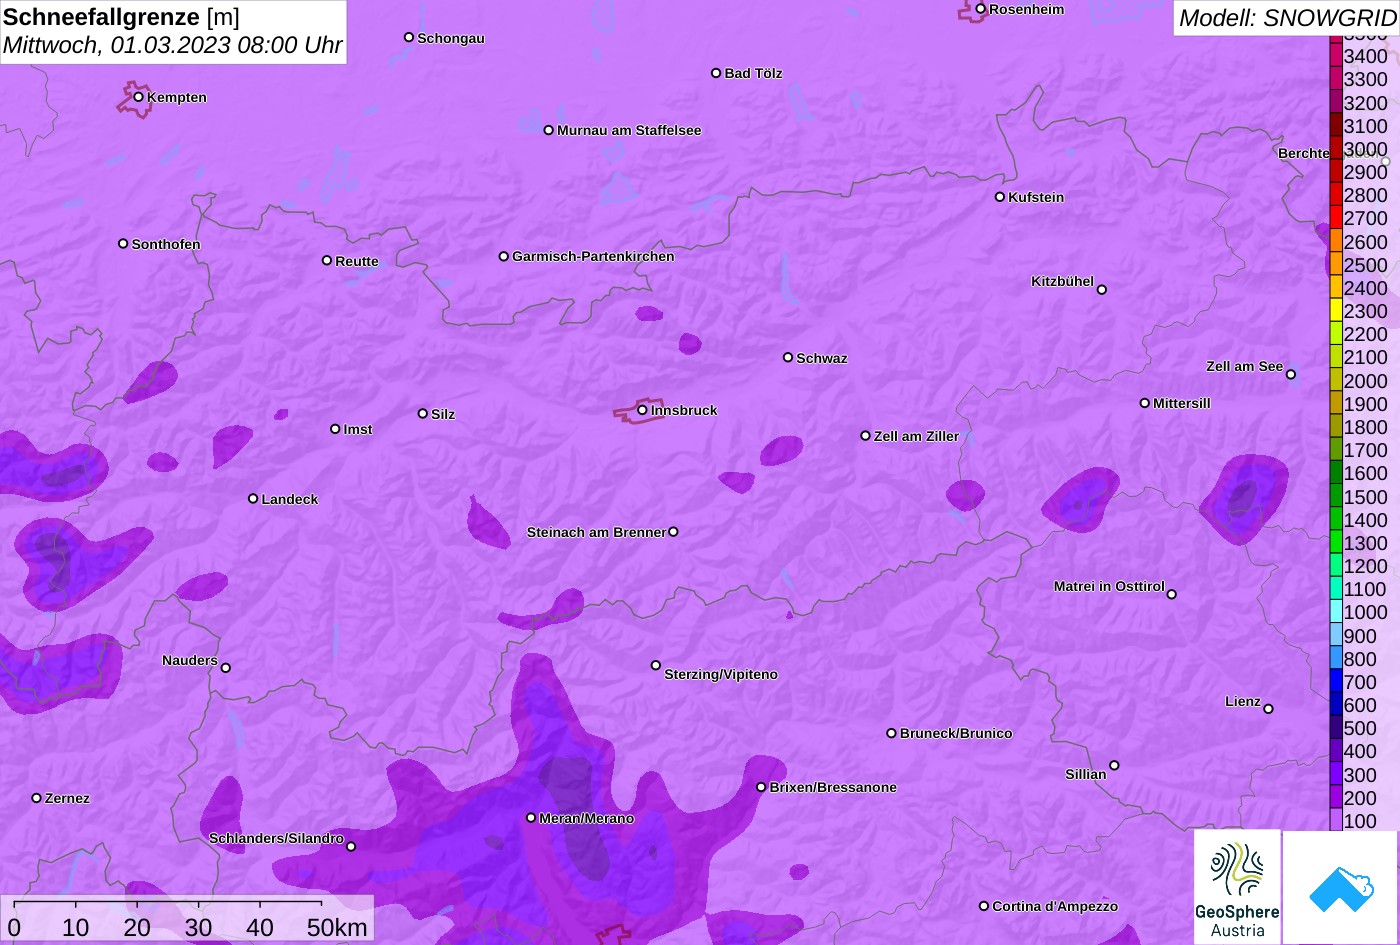
Task: Click the Matrei in Osttirol marker dot
Action: tap(1172, 594)
